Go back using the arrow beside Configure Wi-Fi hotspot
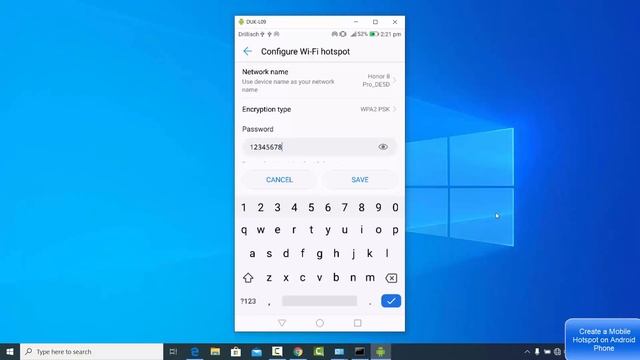The height and width of the screenshot is (360, 640). click(x=247, y=51)
